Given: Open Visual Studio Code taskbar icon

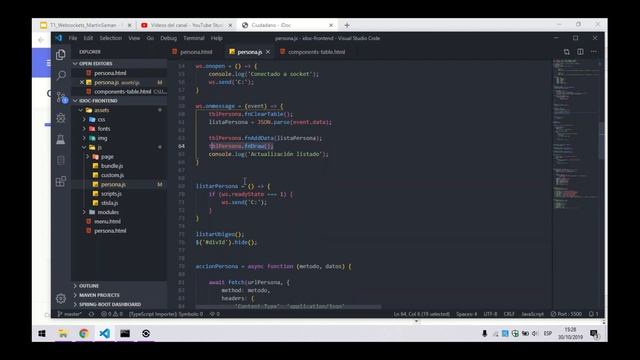Looking at the screenshot, I should pos(104,333).
